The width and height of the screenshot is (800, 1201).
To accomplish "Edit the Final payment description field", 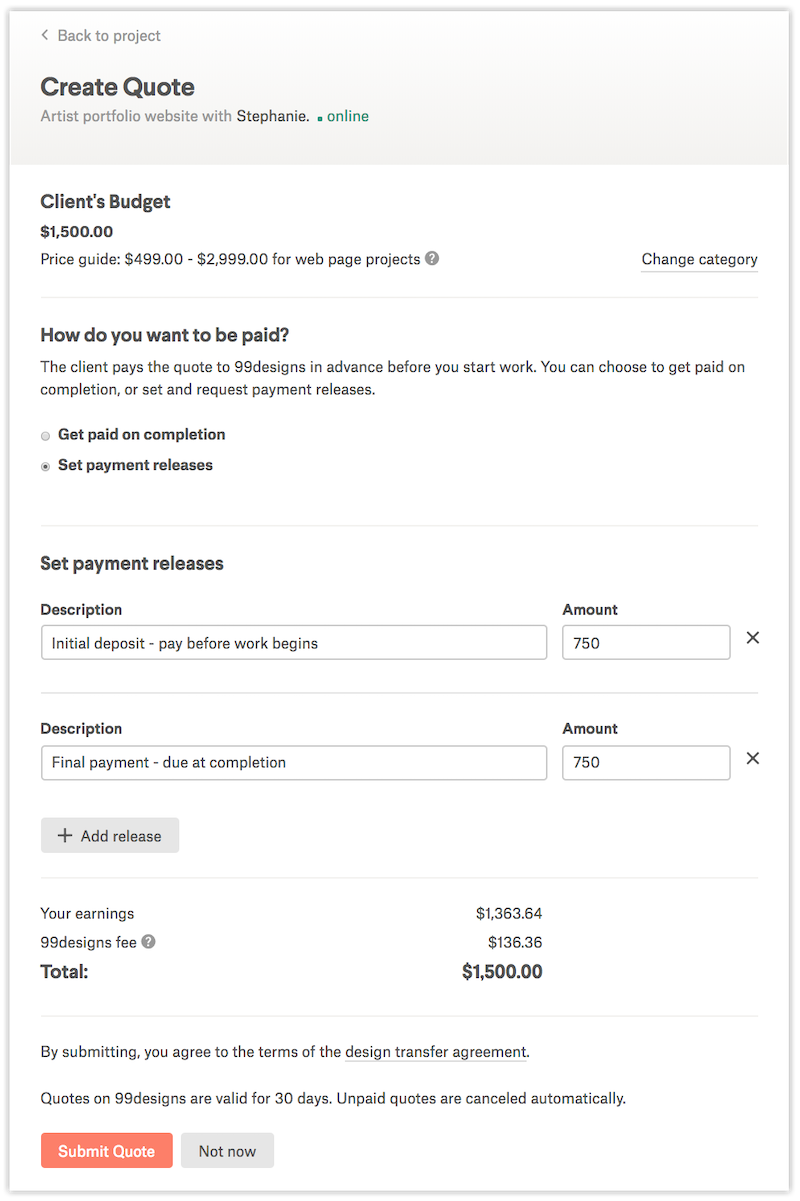I will [294, 762].
